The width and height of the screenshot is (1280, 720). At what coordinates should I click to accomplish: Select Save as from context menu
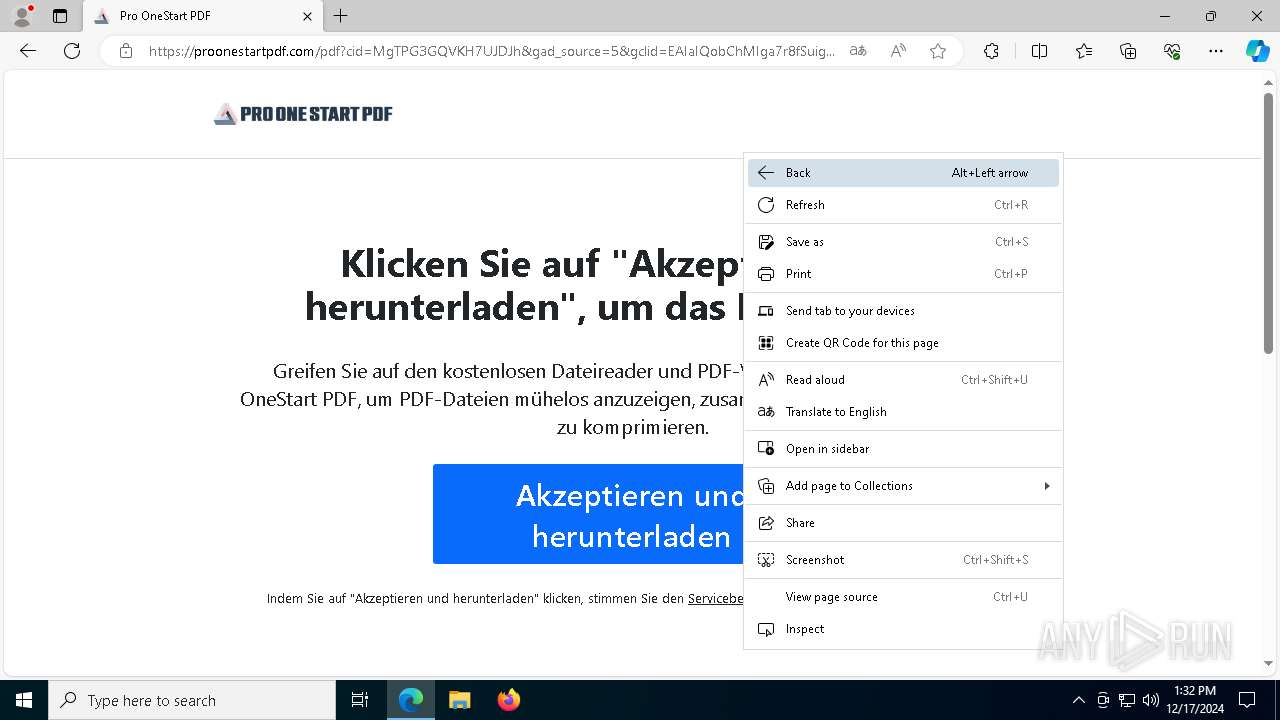[x=903, y=242]
